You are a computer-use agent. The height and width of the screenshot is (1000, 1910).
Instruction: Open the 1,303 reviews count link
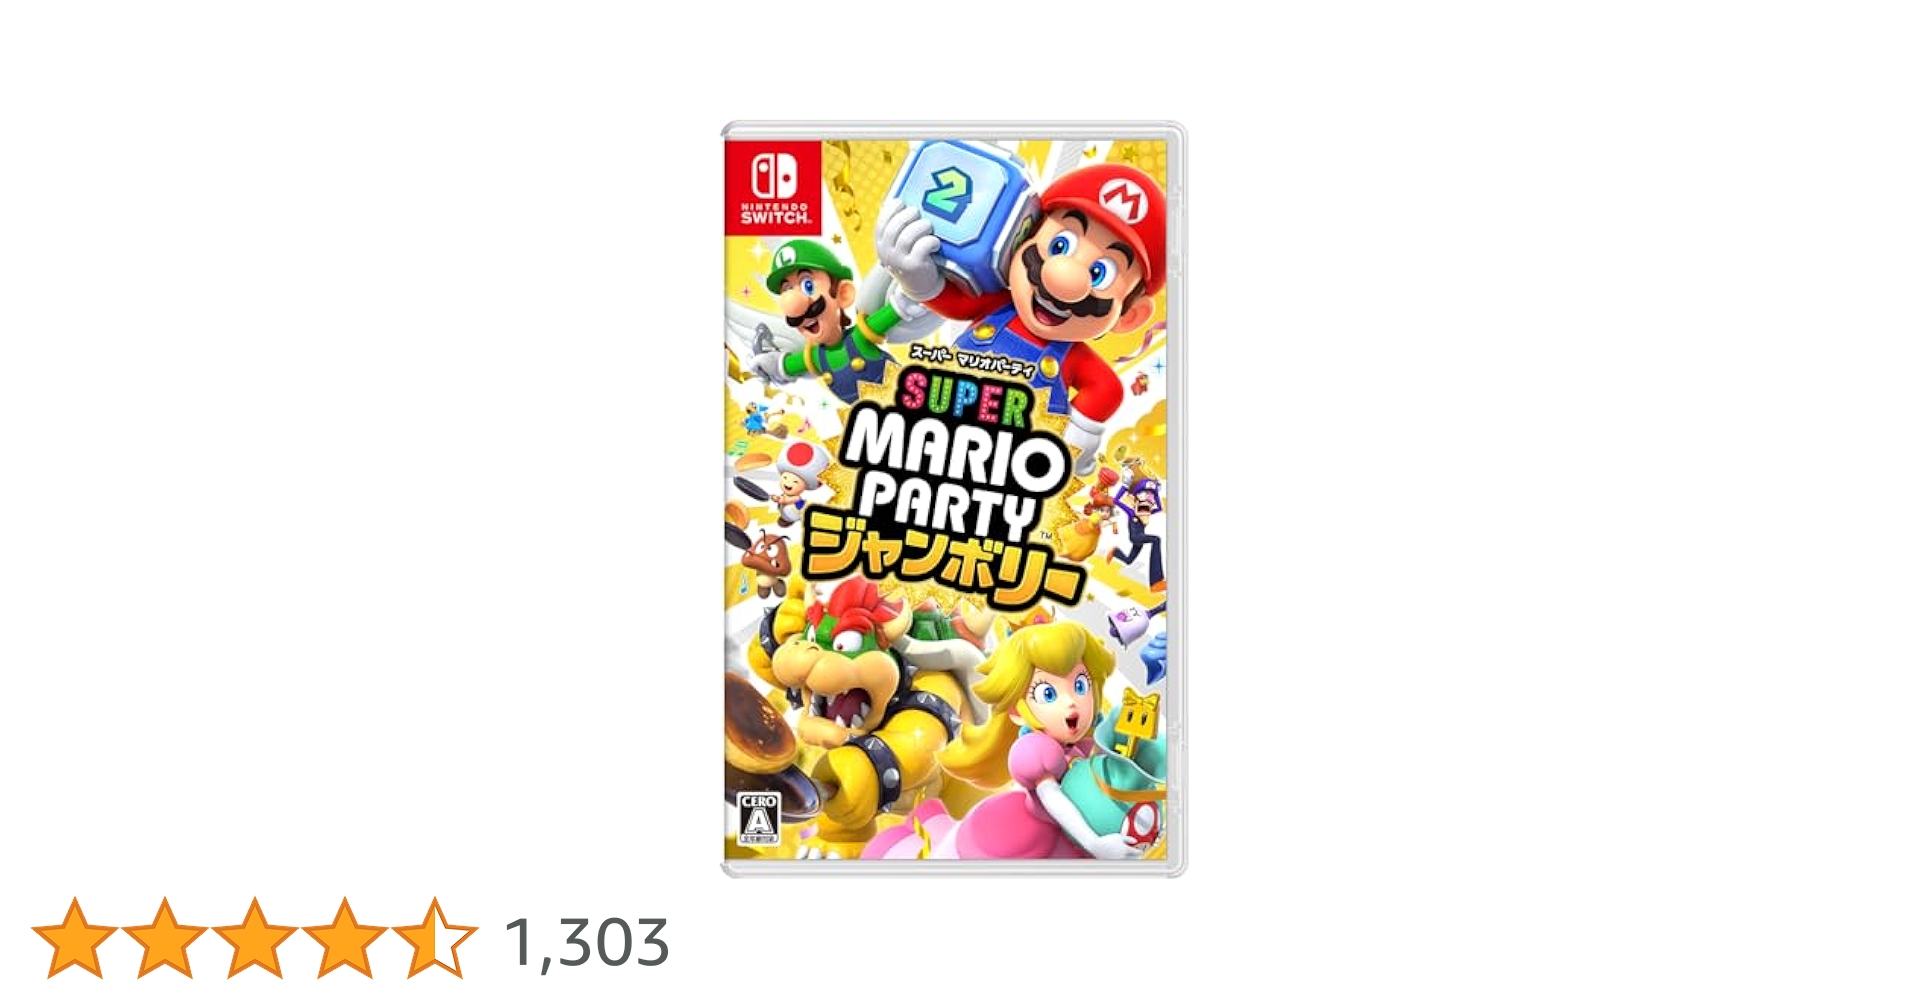587,942
